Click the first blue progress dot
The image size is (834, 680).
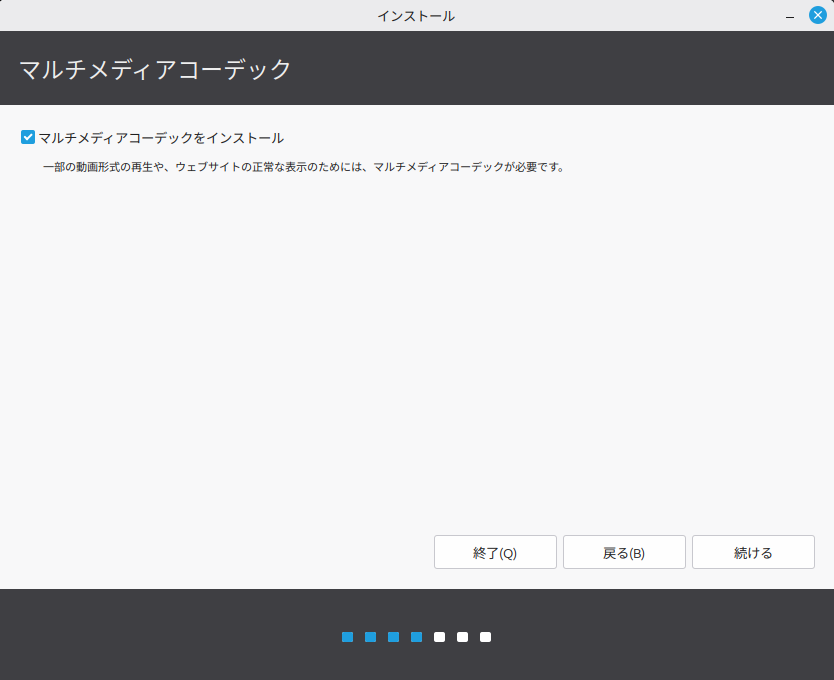click(x=347, y=637)
